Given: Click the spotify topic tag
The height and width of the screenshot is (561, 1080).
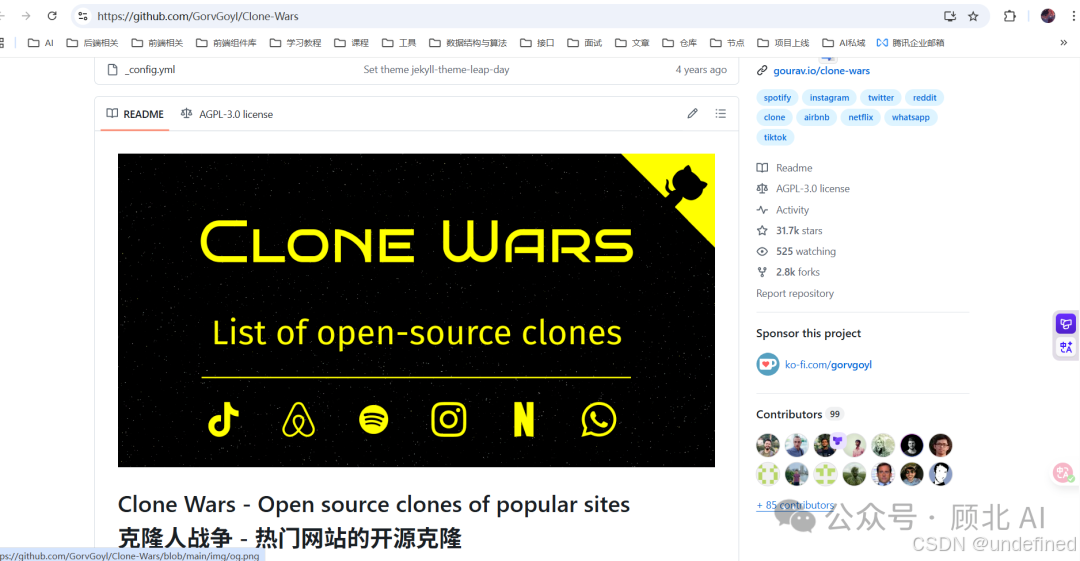Looking at the screenshot, I should [x=777, y=98].
